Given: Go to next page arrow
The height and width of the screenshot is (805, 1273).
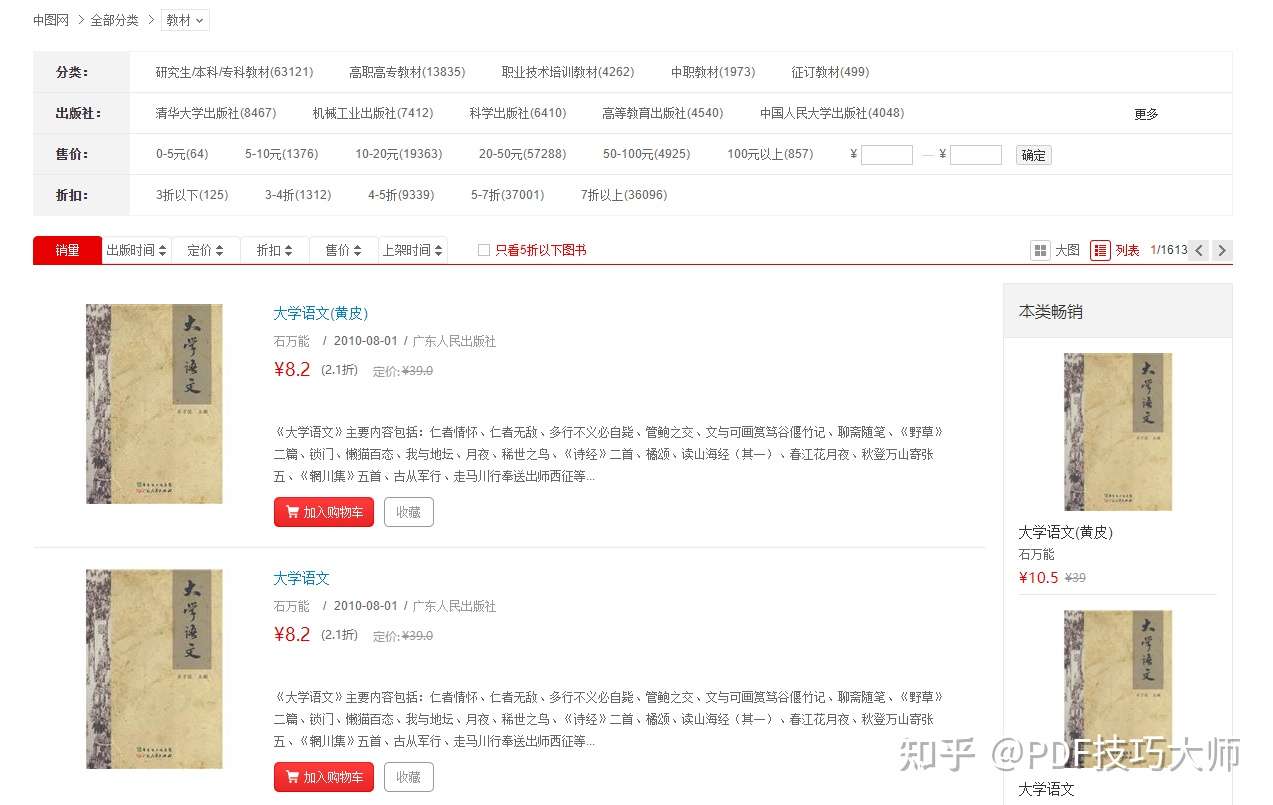Looking at the screenshot, I should point(1221,250).
